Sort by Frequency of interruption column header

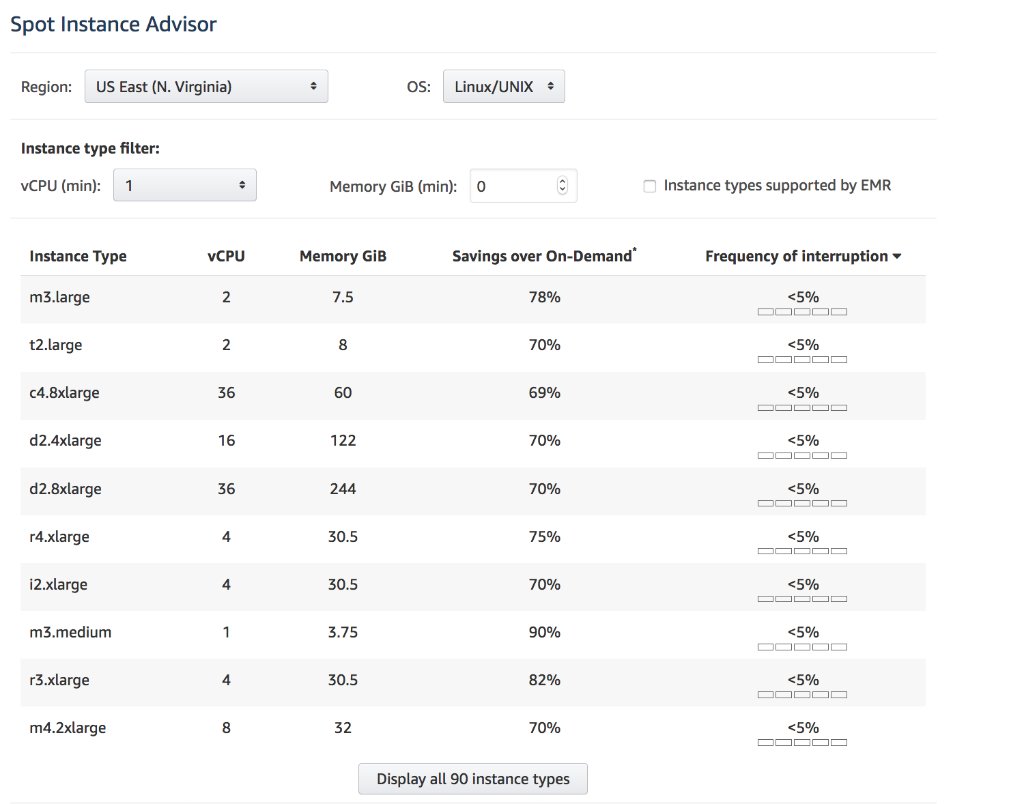(803, 256)
